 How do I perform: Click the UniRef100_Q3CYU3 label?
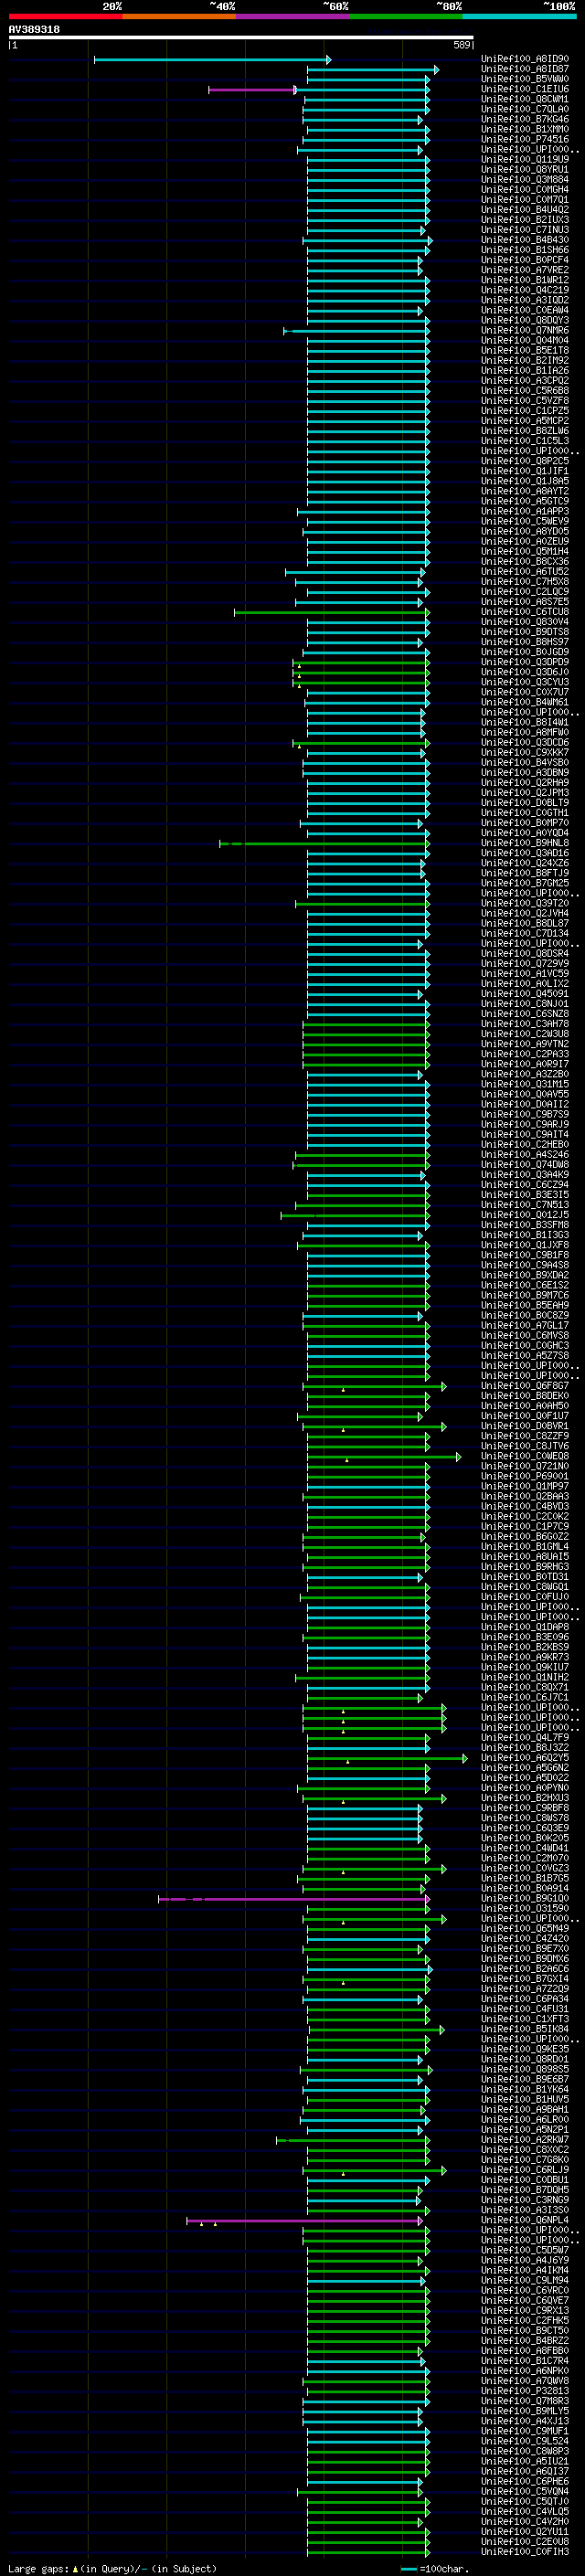(525, 682)
